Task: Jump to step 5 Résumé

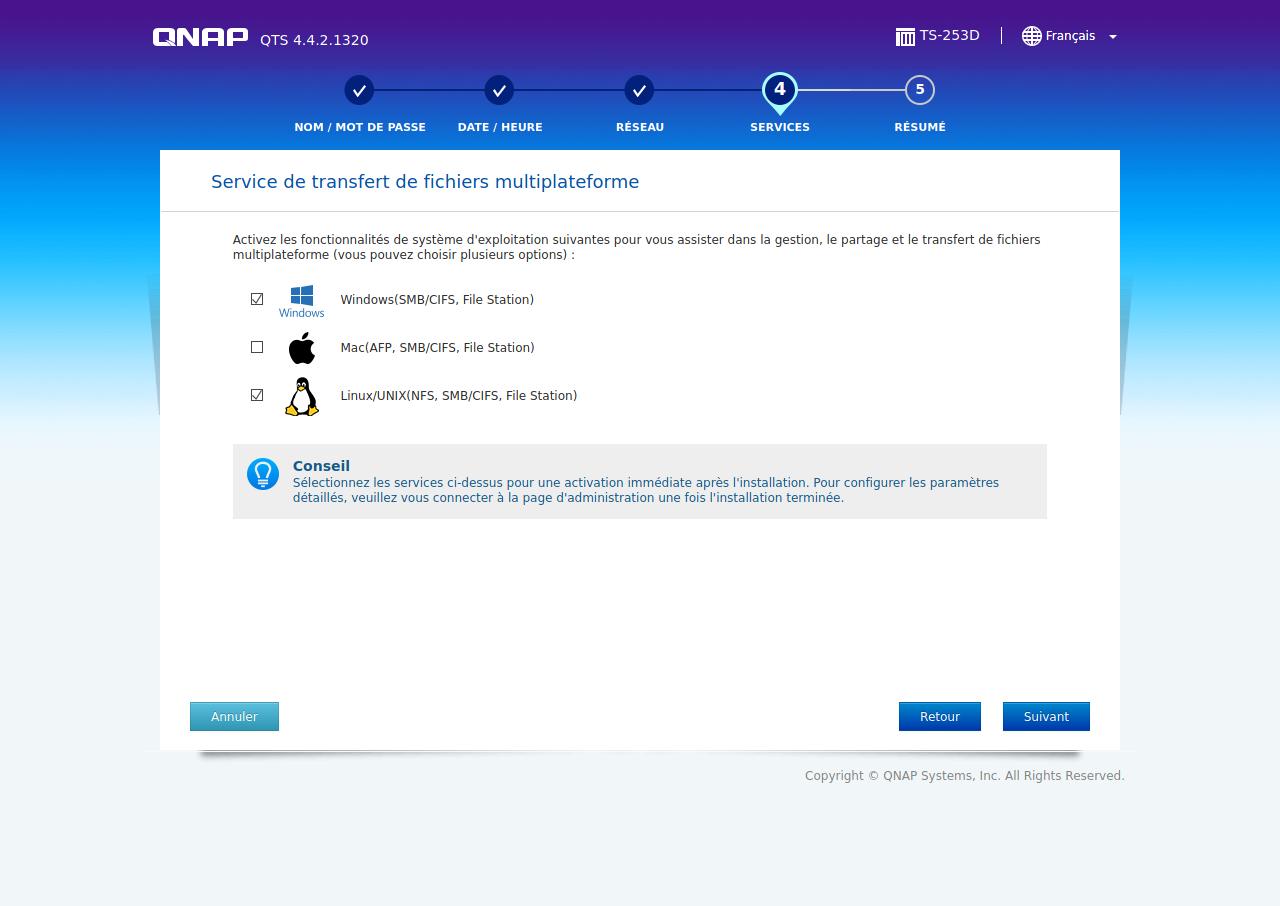Action: coord(919,91)
